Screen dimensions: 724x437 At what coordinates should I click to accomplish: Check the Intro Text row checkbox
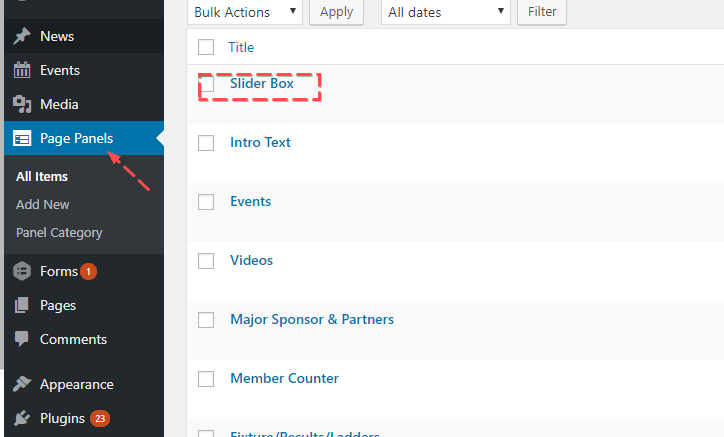tap(207, 144)
